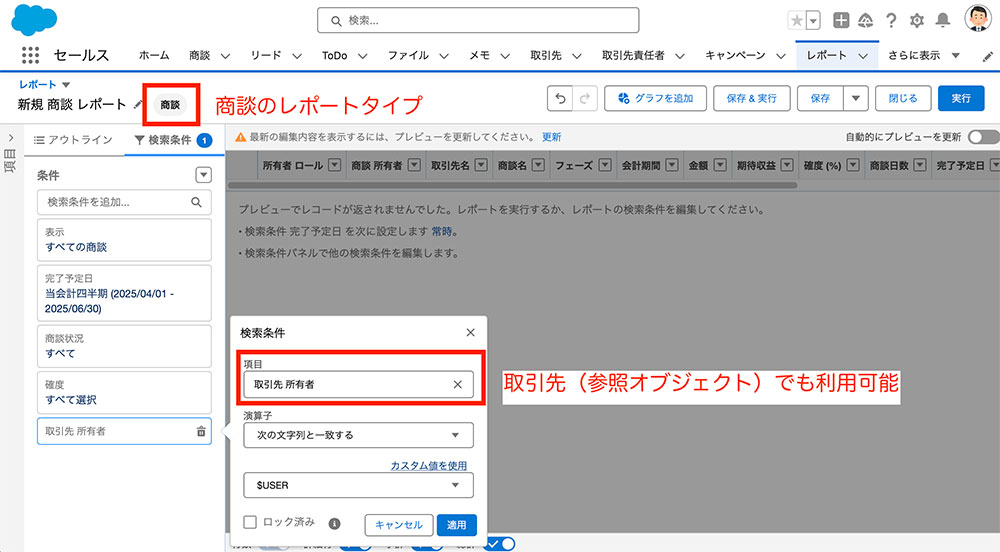The height and width of the screenshot is (552, 1000).
Task: Click in the global 検索 search box
Action: click(x=478, y=20)
